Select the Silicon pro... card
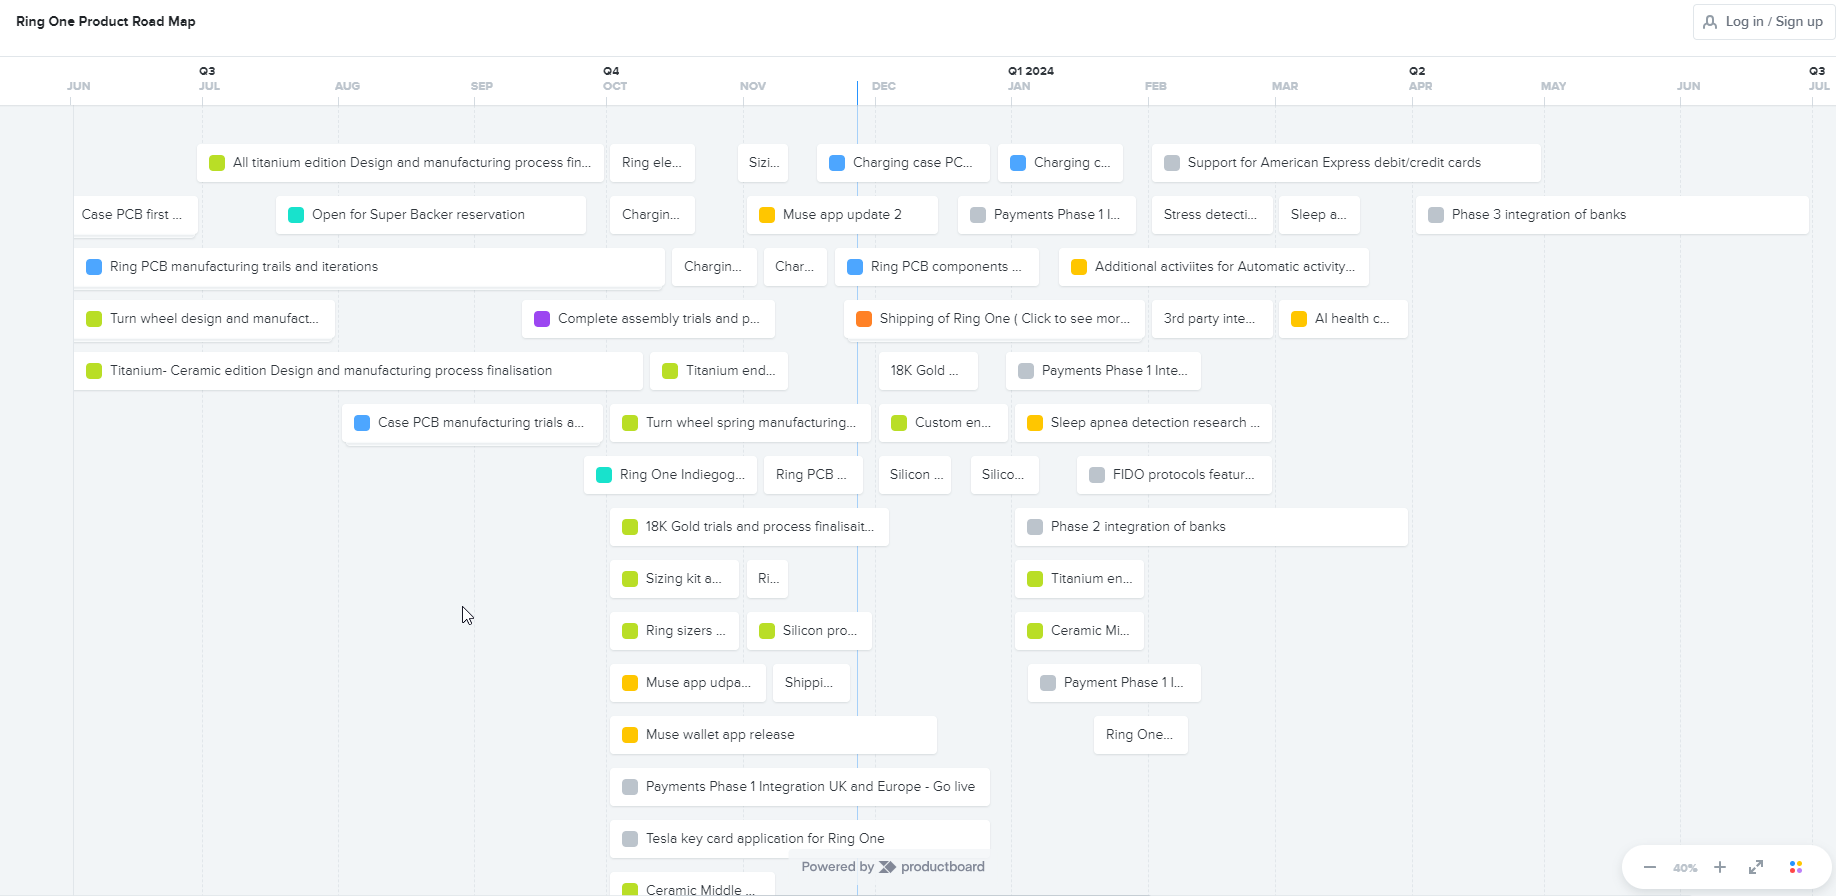Image resolution: width=1836 pixels, height=896 pixels. tap(809, 631)
